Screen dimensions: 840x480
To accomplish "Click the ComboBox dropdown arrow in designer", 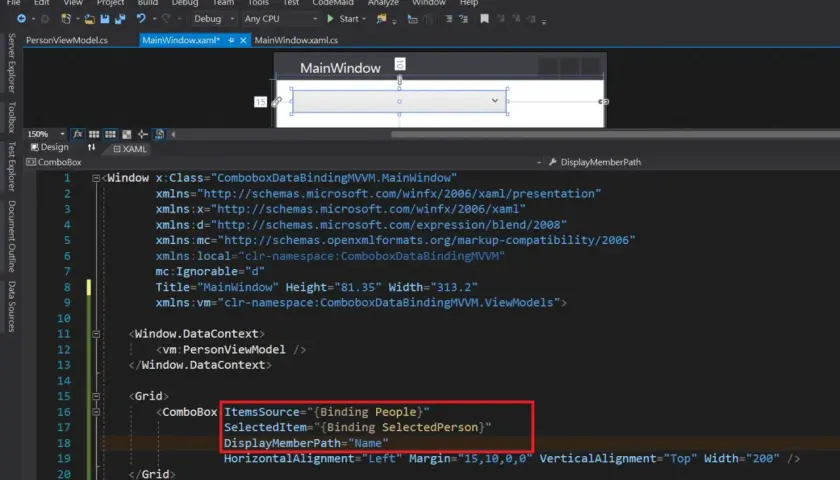I will pyautogui.click(x=495, y=101).
